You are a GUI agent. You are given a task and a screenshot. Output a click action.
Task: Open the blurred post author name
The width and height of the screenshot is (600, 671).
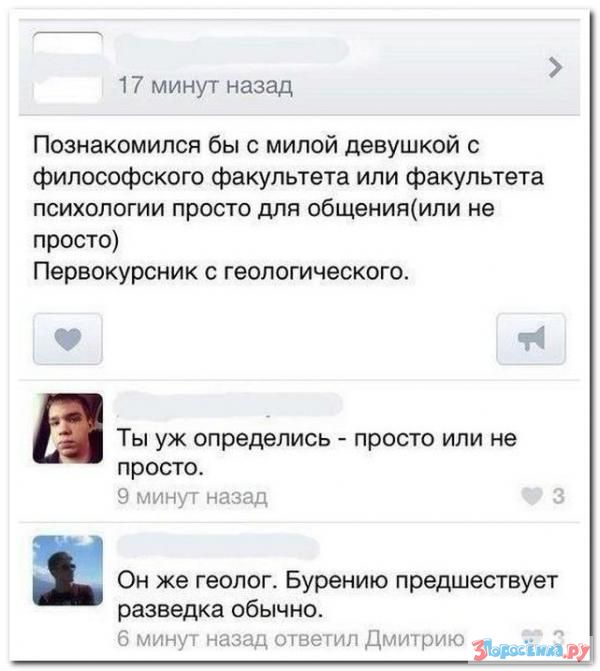(232, 50)
